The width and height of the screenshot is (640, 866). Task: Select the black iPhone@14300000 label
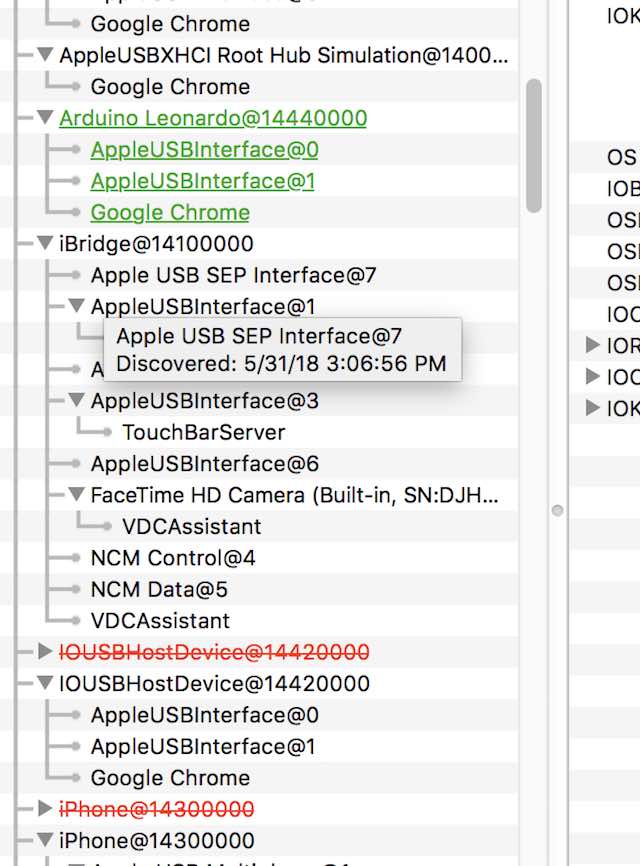click(x=156, y=841)
